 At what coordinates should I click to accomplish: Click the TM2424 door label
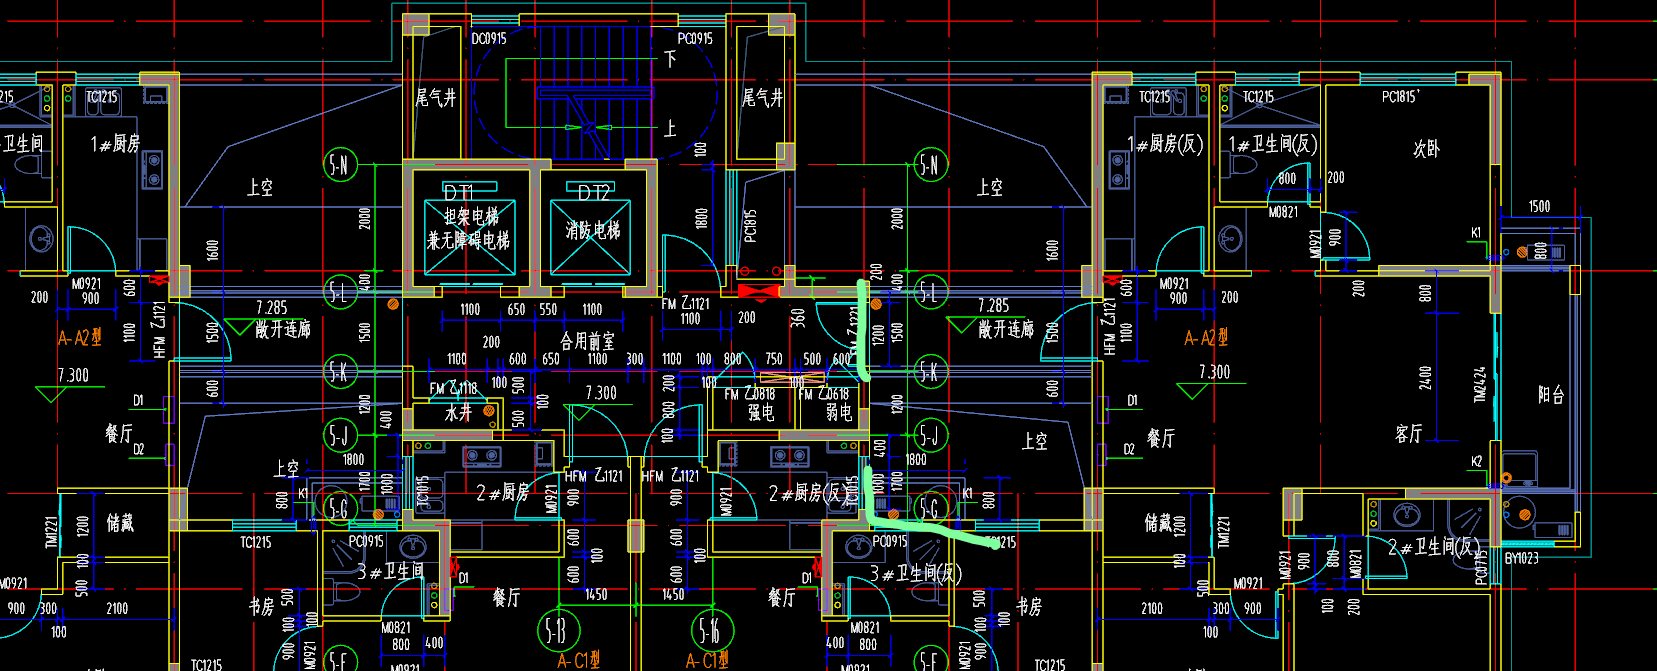(1480, 384)
